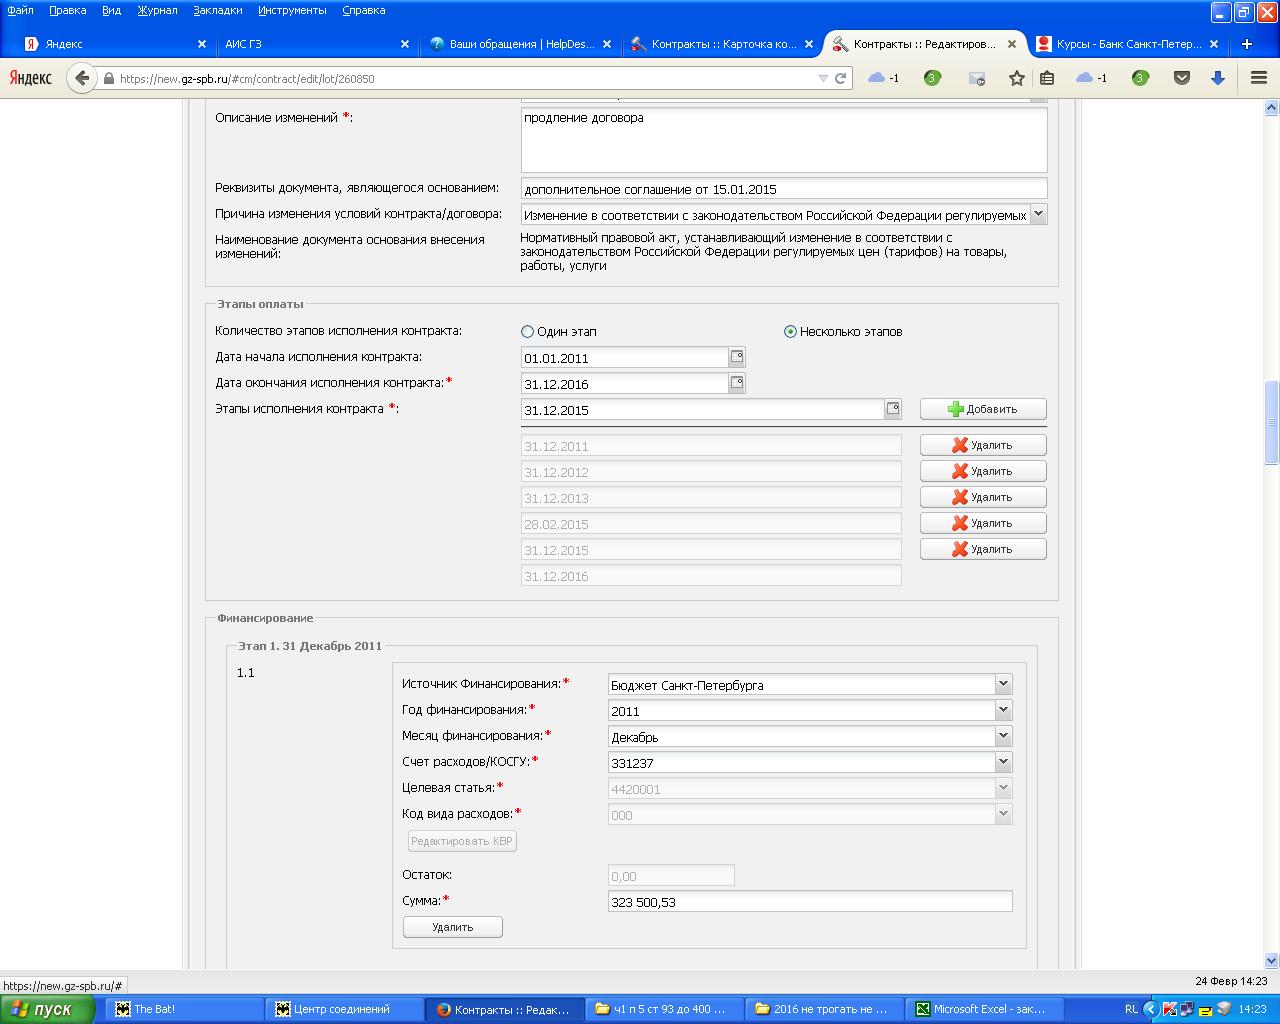Delete the 31.12.2011 stage row

[x=983, y=445]
